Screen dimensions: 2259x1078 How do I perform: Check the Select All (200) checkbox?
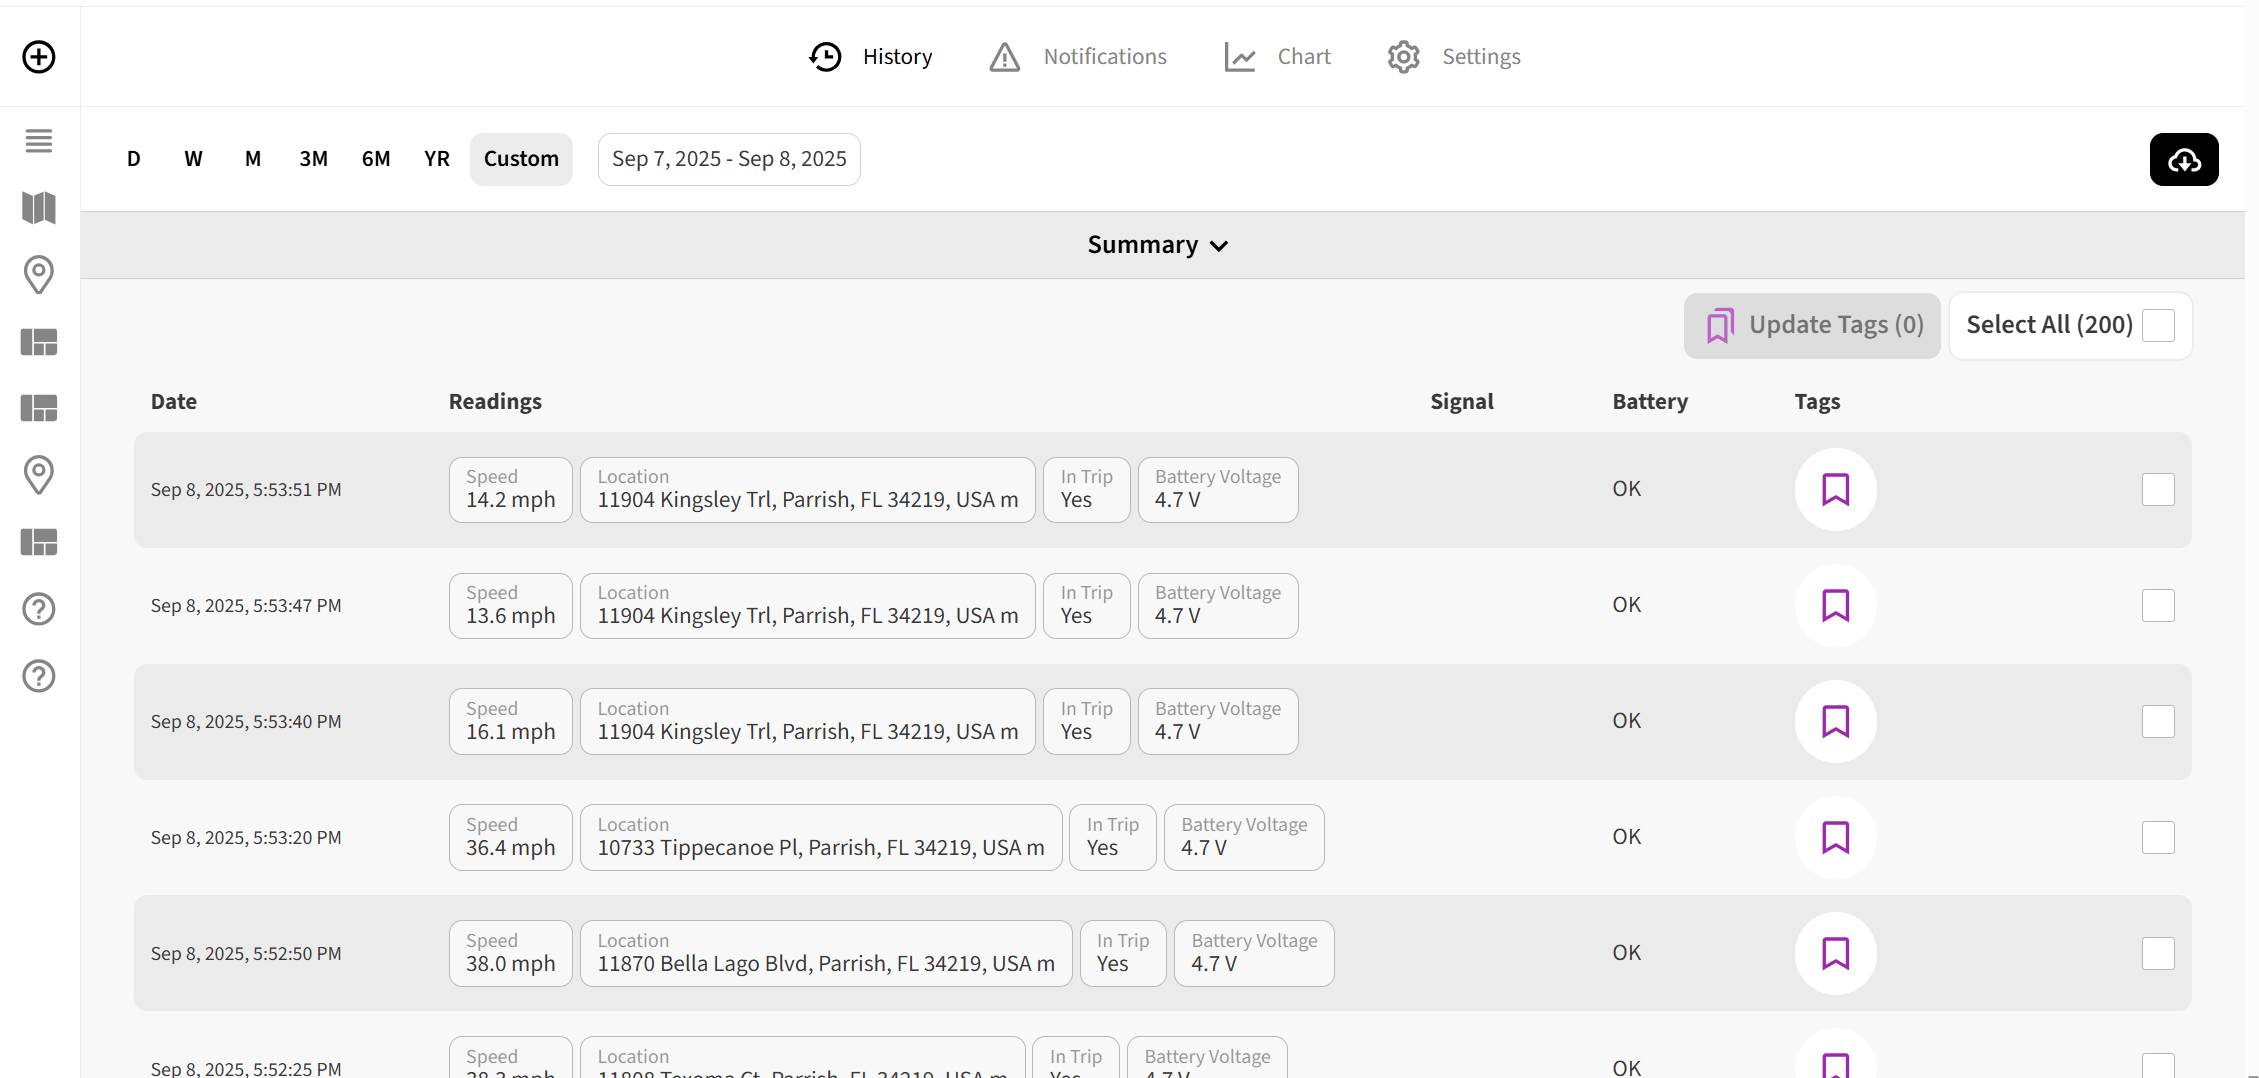point(2158,326)
